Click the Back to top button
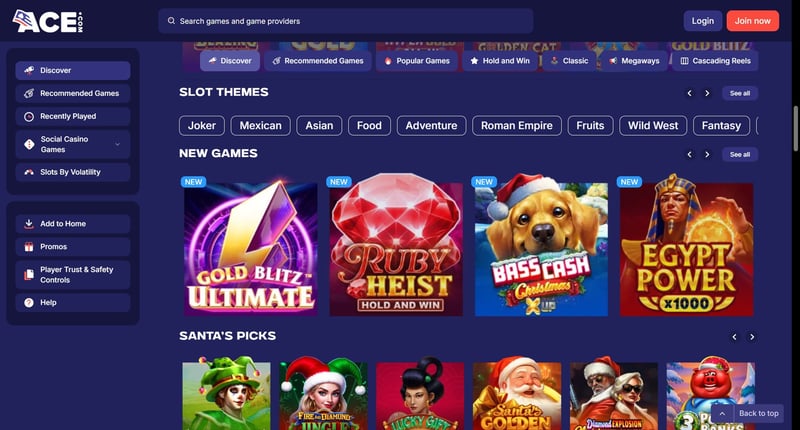This screenshot has height=430, width=800. (x=747, y=413)
